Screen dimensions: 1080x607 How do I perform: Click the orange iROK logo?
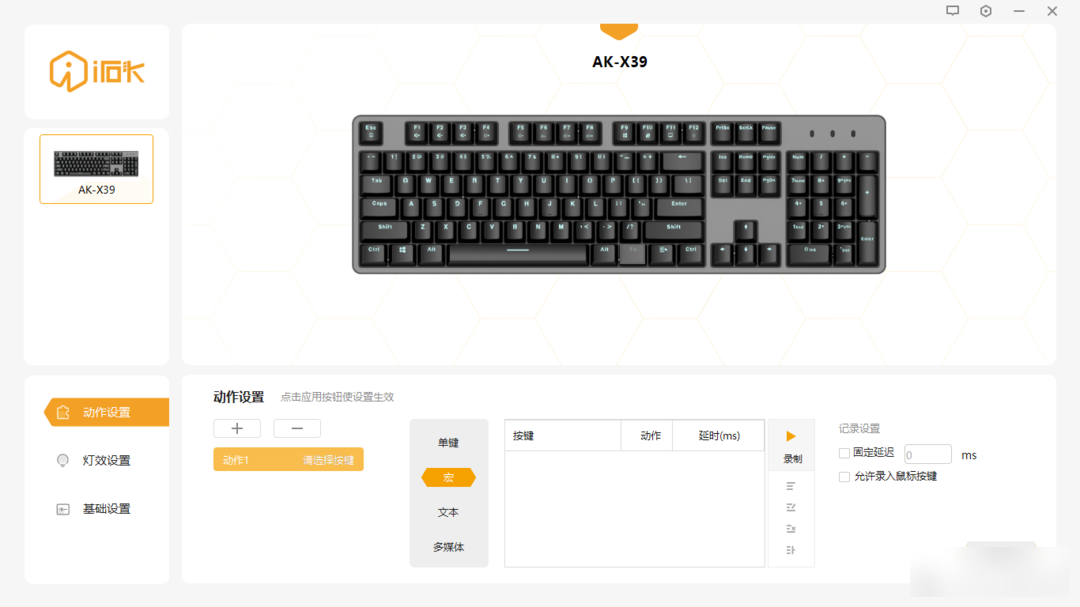96,71
